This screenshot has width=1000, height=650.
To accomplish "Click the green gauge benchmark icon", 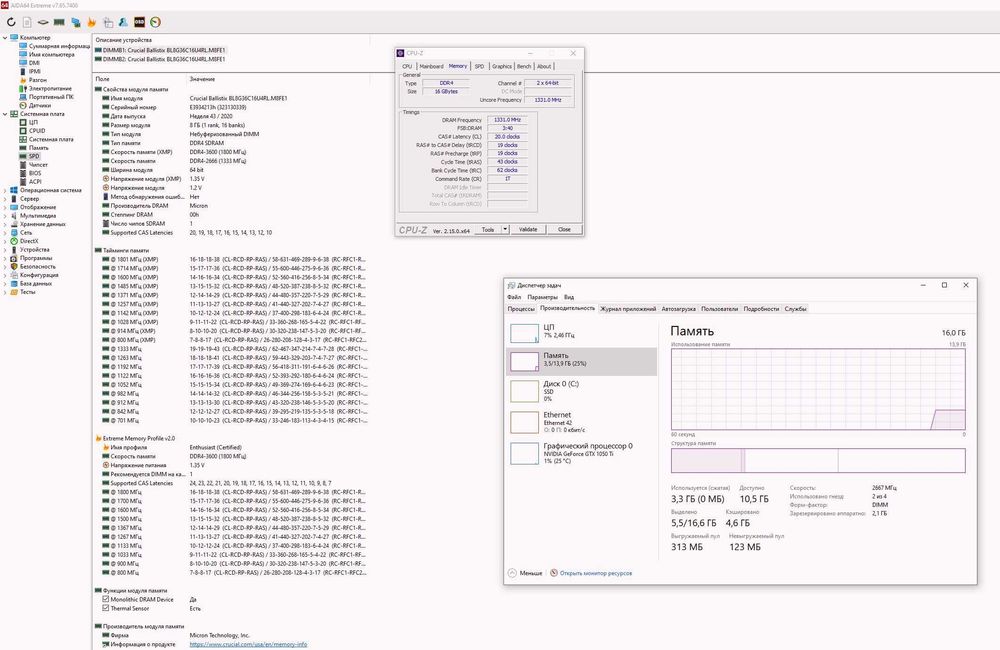I will pos(156,22).
